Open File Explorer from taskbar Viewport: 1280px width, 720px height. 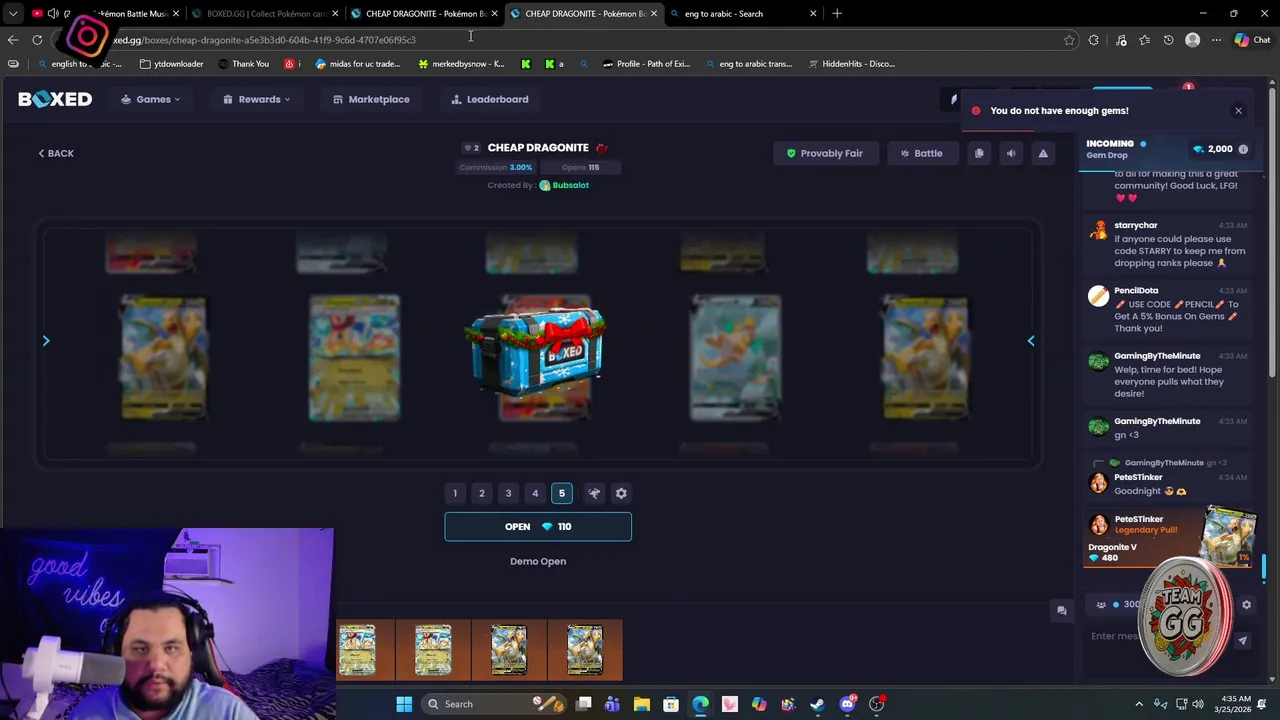[642, 704]
